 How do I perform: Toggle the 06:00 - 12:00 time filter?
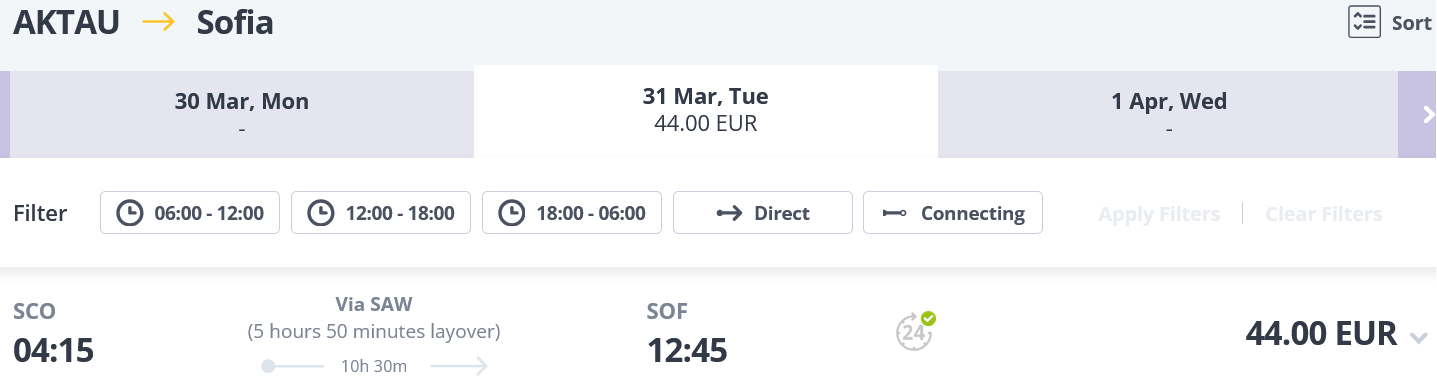point(189,213)
